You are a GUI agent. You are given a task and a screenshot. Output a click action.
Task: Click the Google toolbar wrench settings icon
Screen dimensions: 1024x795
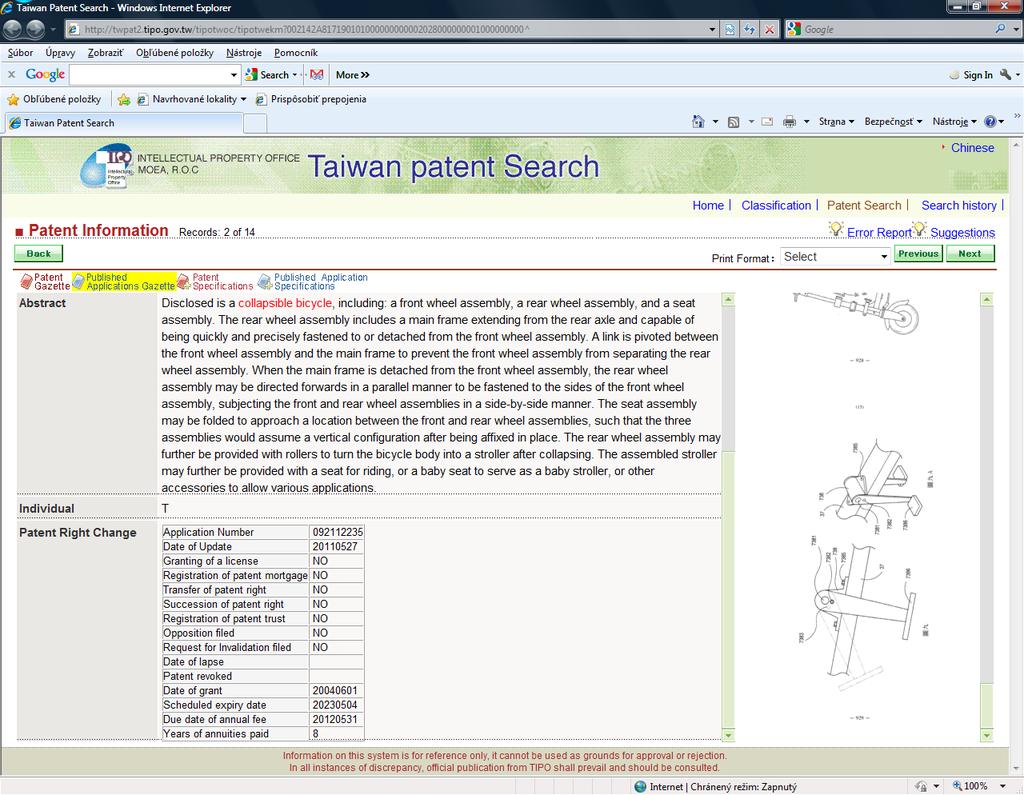tap(1006, 74)
